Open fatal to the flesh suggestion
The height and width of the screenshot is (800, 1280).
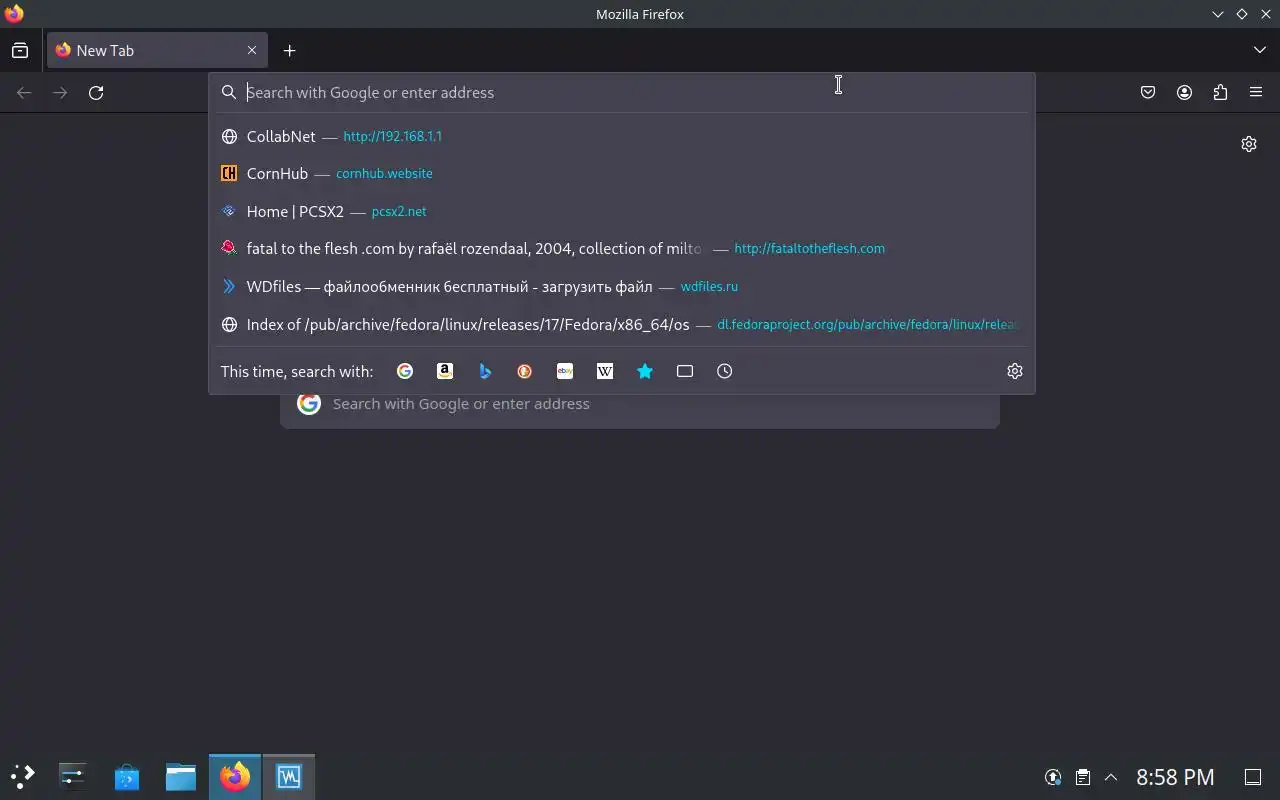click(622, 248)
